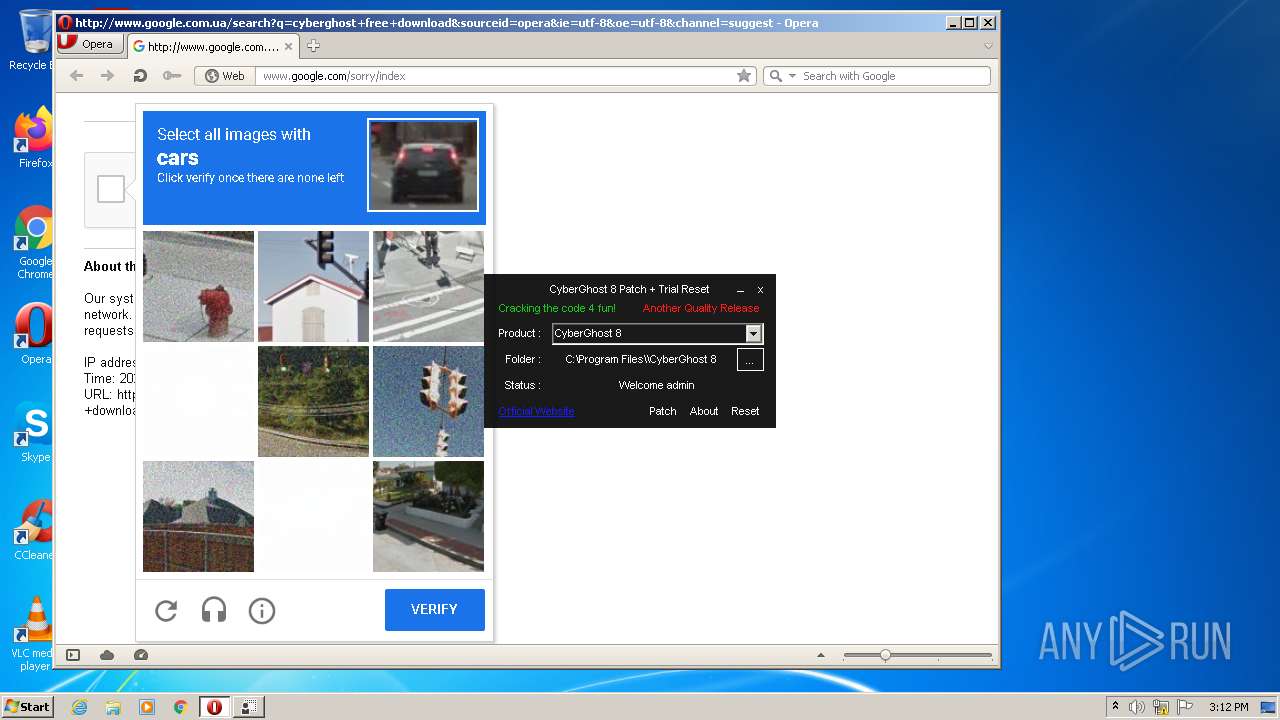The width and height of the screenshot is (1280, 720).
Task: Click the Opera Link cloud icon
Action: [107, 655]
